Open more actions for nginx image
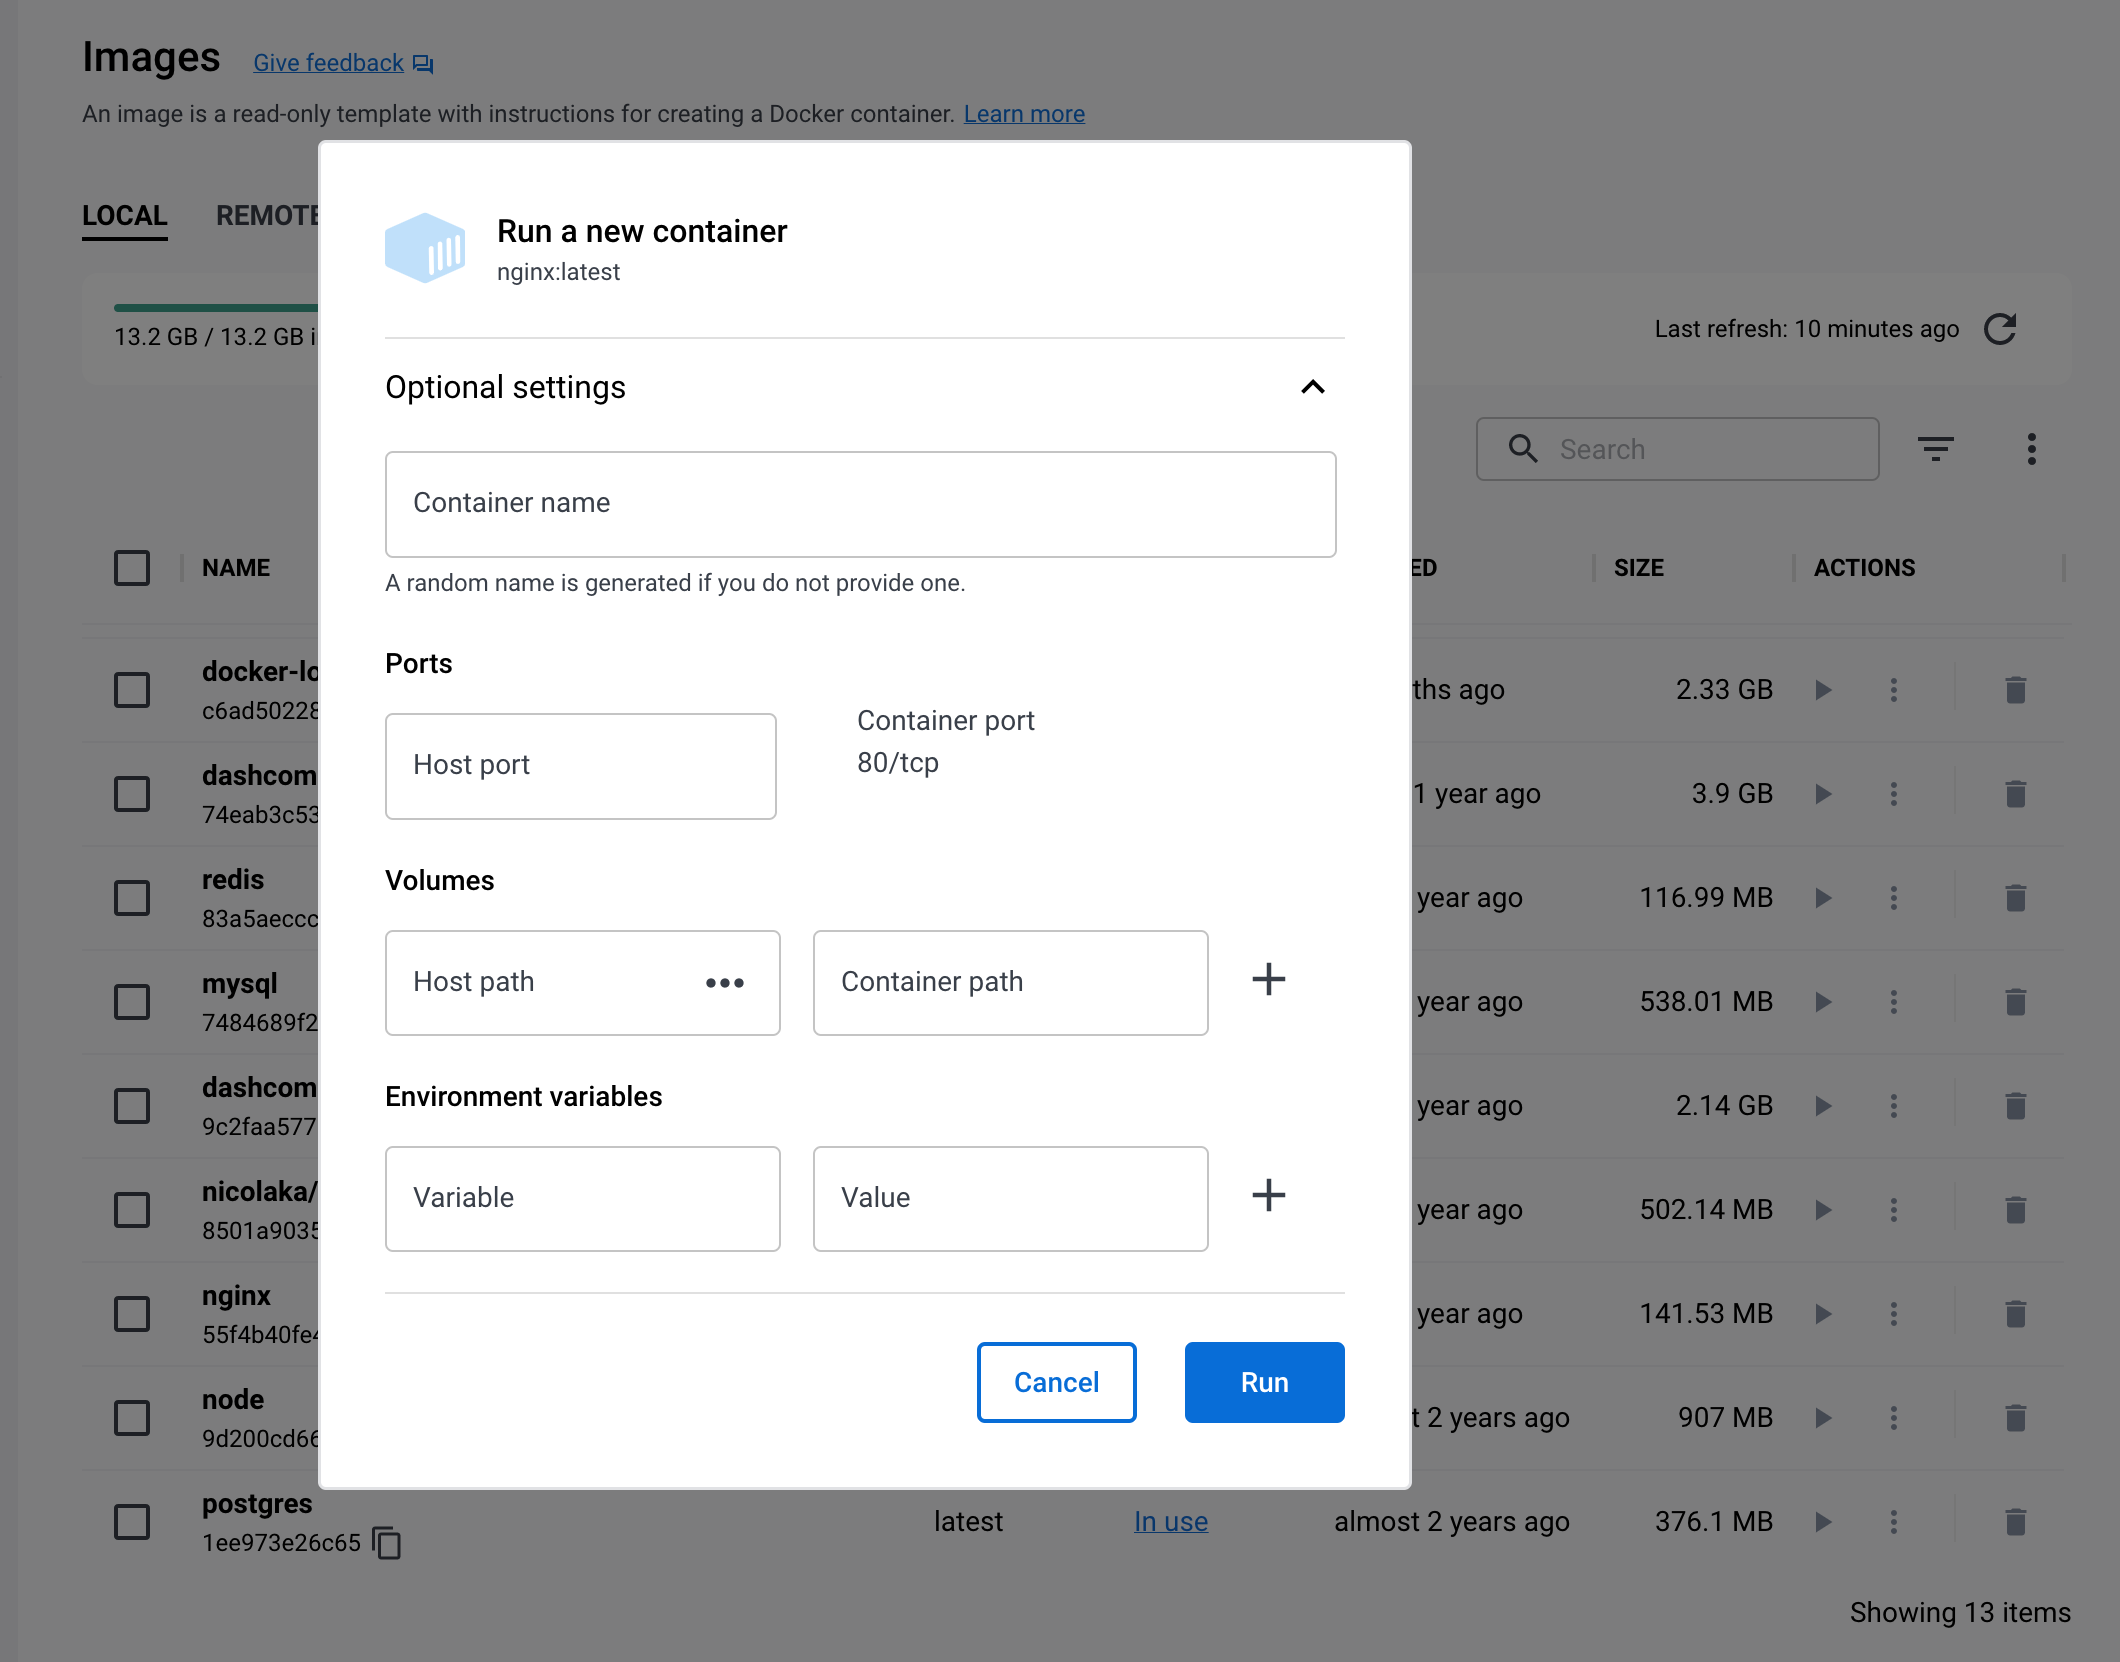Image resolution: width=2120 pixels, height=1662 pixels. click(x=1894, y=1314)
